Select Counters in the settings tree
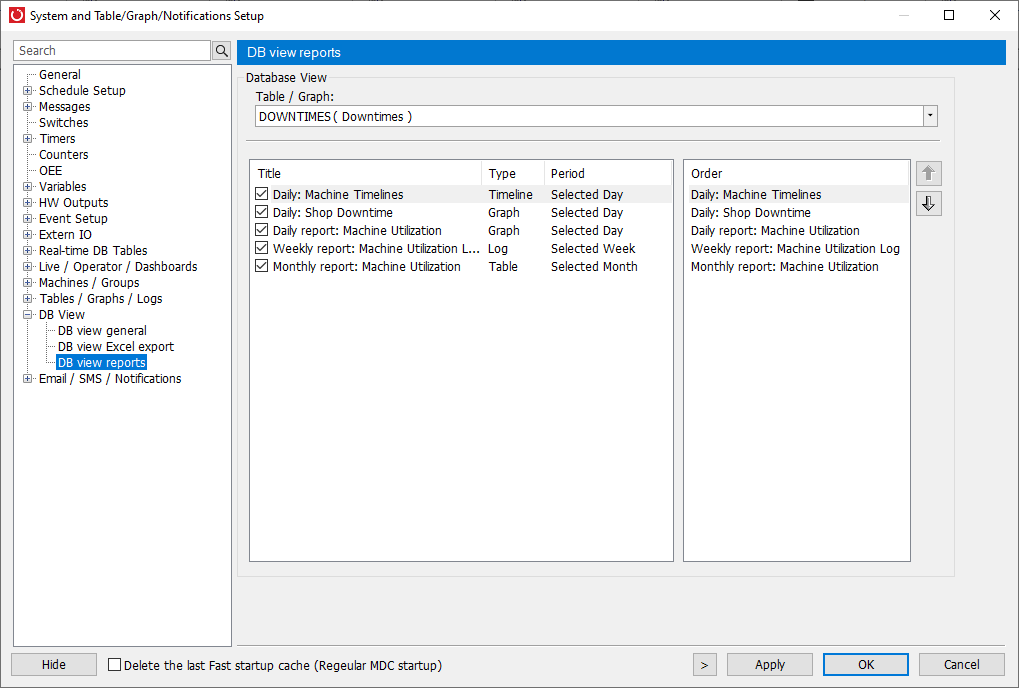 [x=64, y=155]
